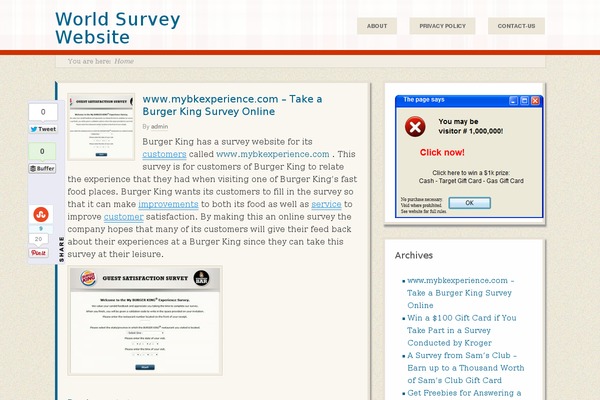The height and width of the screenshot is (400, 600).
Task: Click the ad window's maximize button
Action: tap(525, 100)
